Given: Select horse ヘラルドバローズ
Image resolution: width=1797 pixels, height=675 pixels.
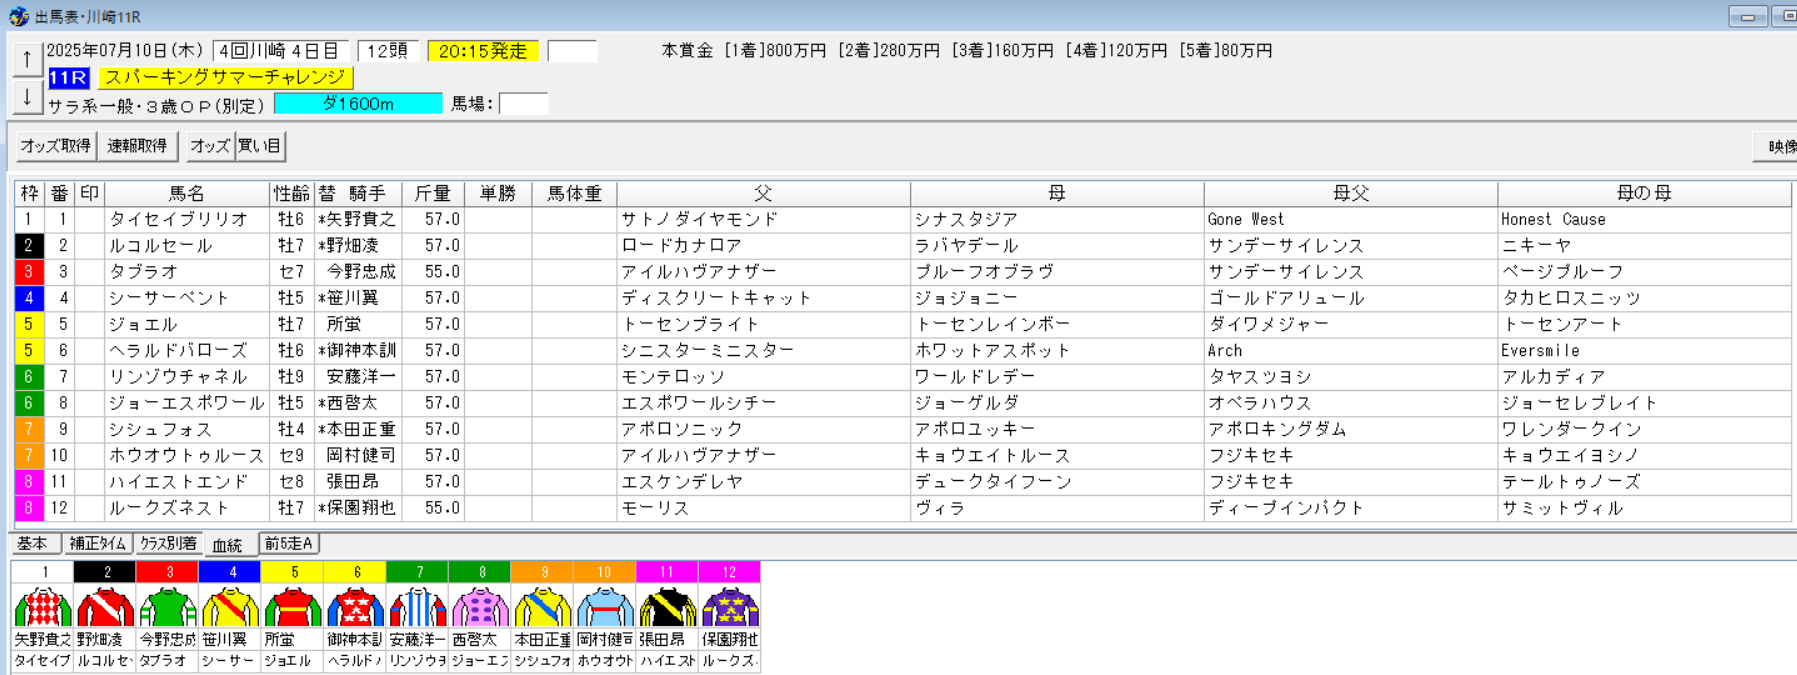Looking at the screenshot, I should pyautogui.click(x=178, y=350).
